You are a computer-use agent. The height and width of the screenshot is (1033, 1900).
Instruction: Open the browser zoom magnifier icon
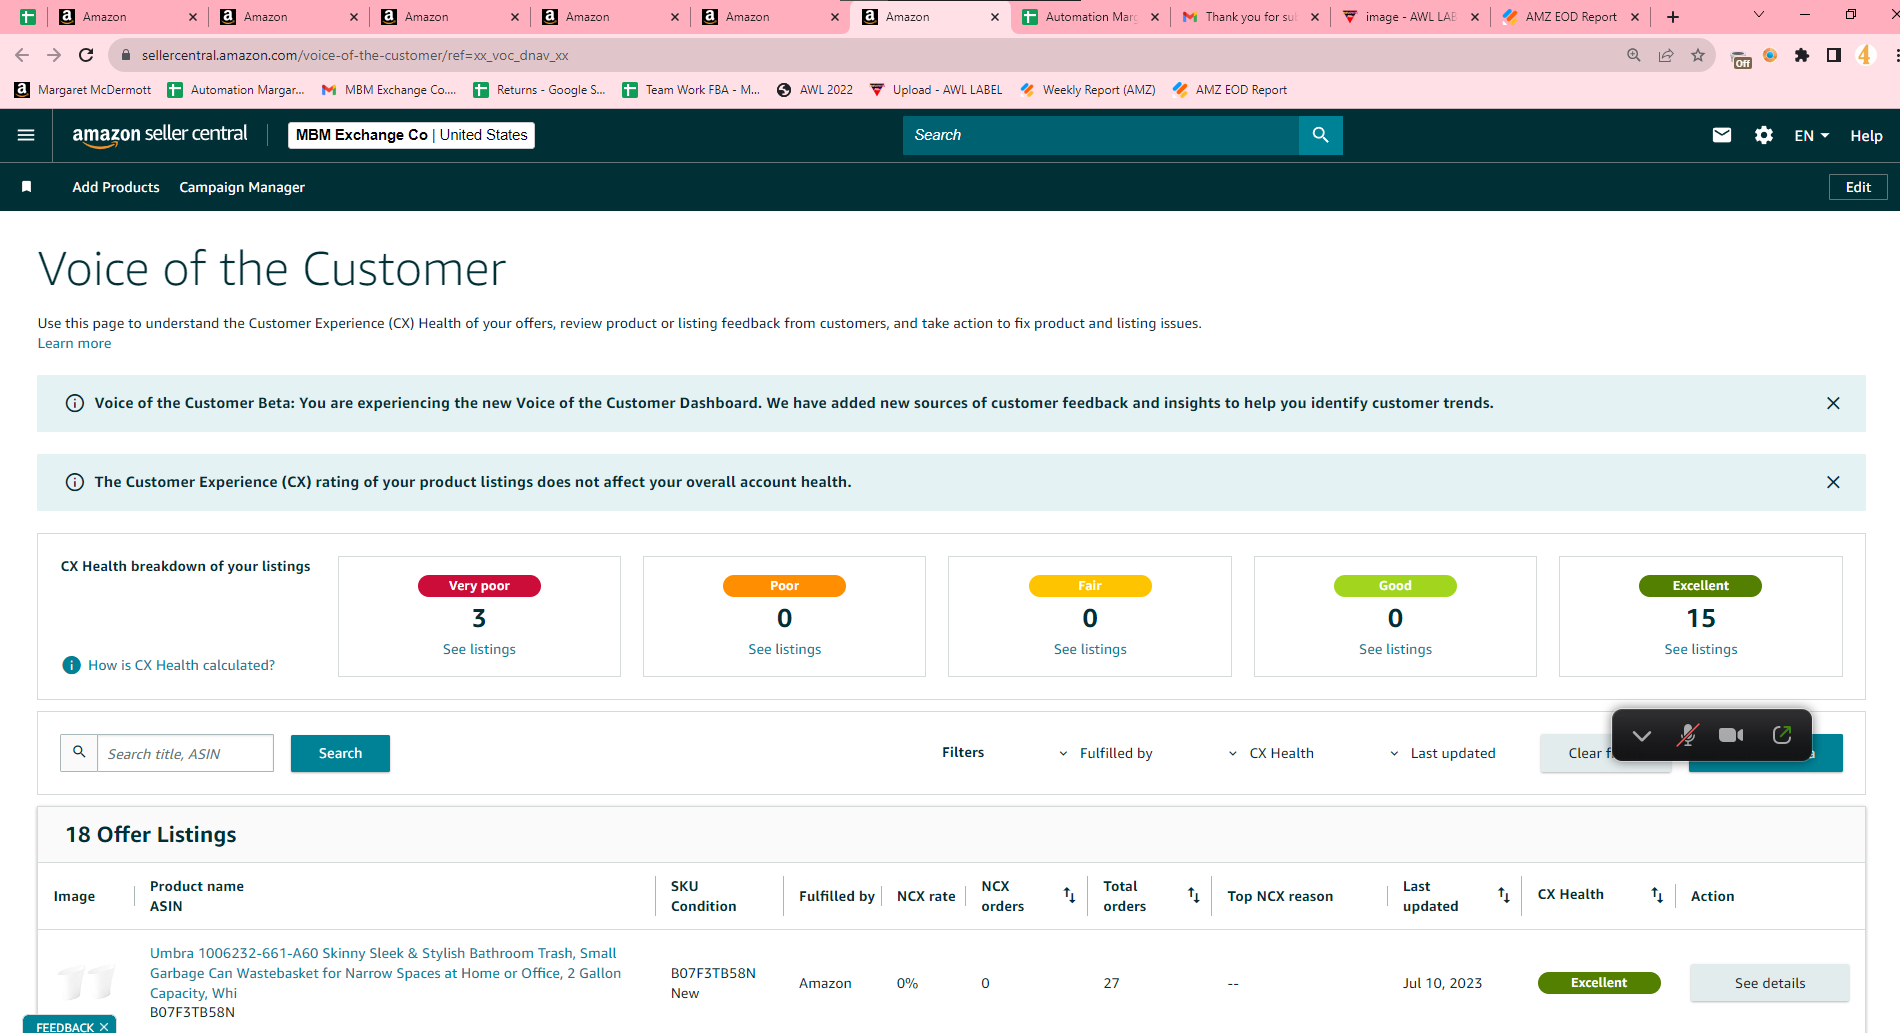coord(1634,55)
